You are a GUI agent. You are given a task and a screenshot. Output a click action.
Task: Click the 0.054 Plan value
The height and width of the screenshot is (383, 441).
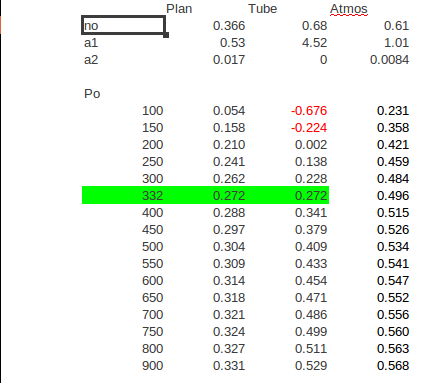pos(229,111)
